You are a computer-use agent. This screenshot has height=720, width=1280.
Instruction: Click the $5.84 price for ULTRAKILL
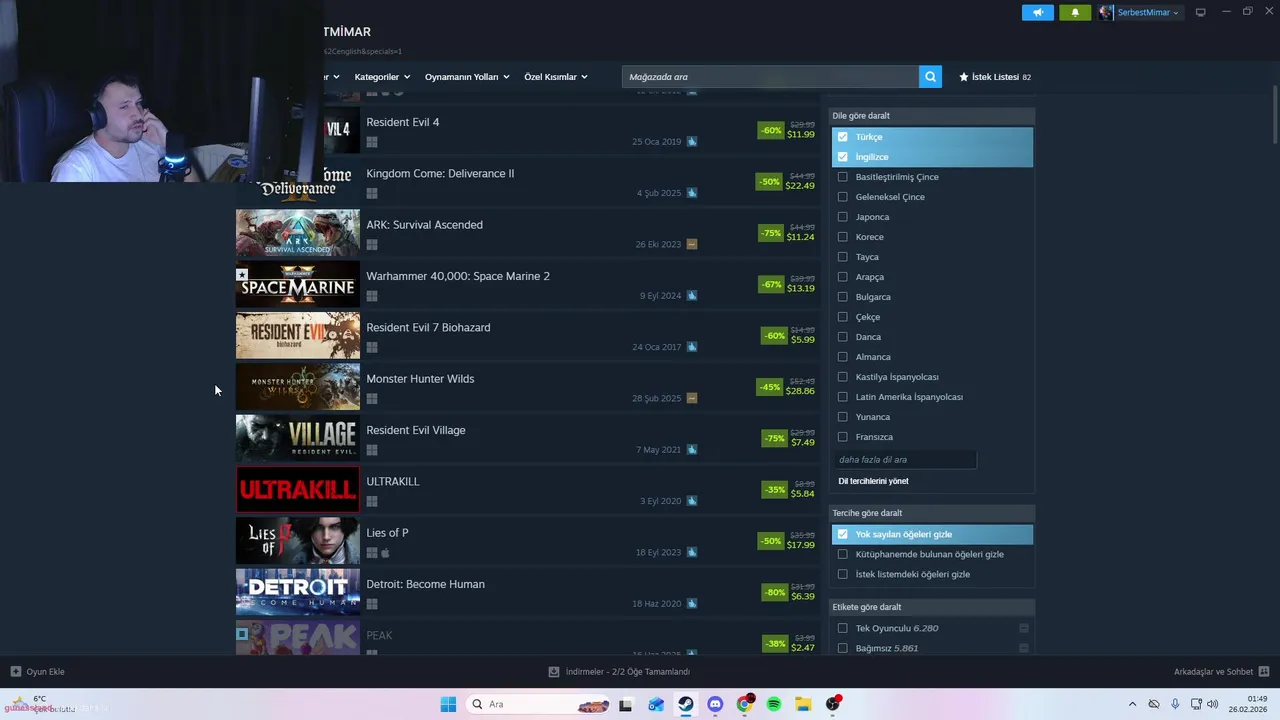(x=802, y=494)
